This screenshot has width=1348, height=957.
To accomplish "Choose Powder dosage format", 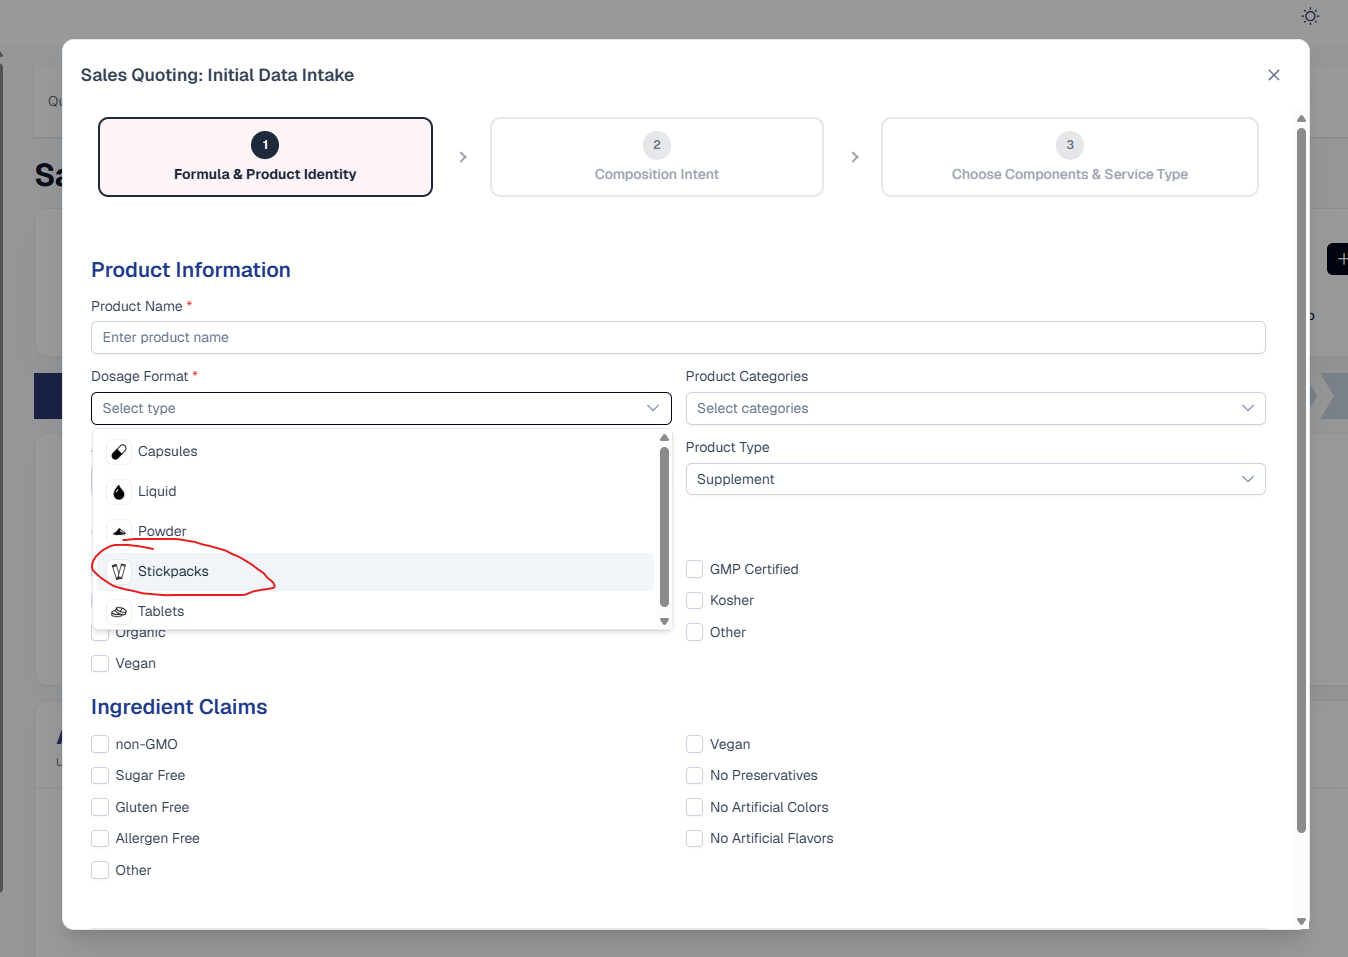I will coord(375,532).
